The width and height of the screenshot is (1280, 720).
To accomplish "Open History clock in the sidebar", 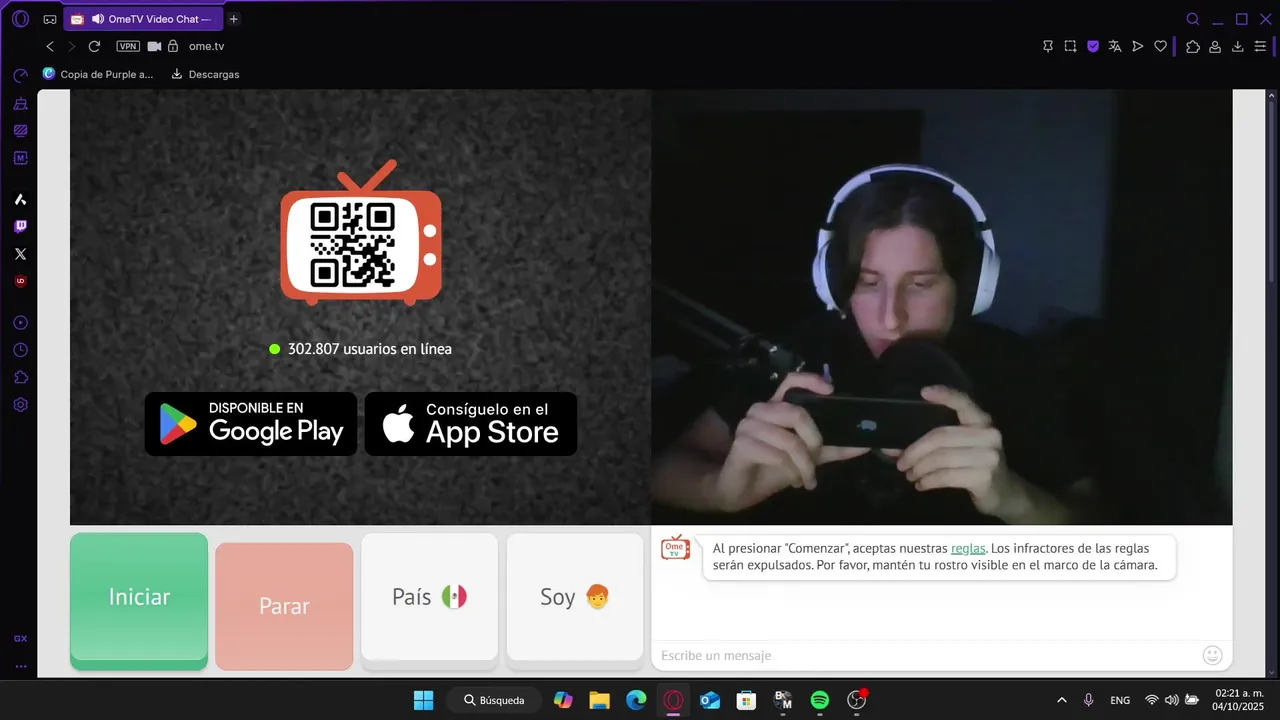I will (20, 350).
